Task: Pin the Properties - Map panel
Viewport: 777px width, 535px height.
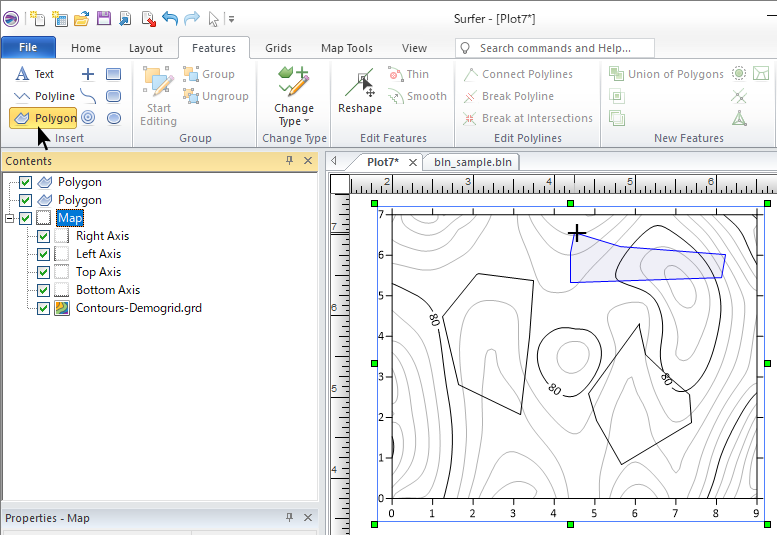Action: coord(289,518)
